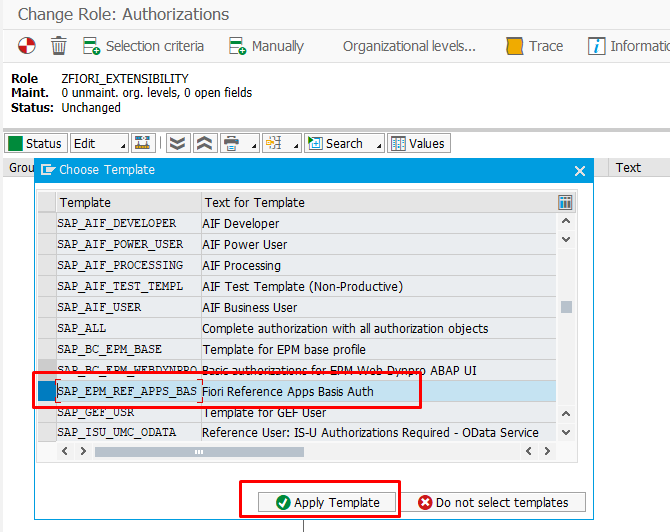Viewport: 670px width, 532px height.
Task: Select row SAP_AIF_USER
Action: point(297,307)
